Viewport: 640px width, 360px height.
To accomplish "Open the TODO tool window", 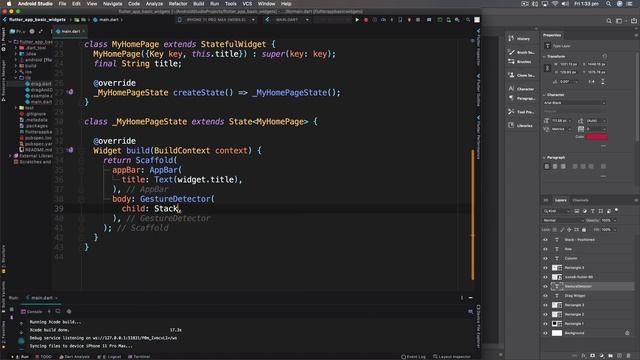I will 44,357.
